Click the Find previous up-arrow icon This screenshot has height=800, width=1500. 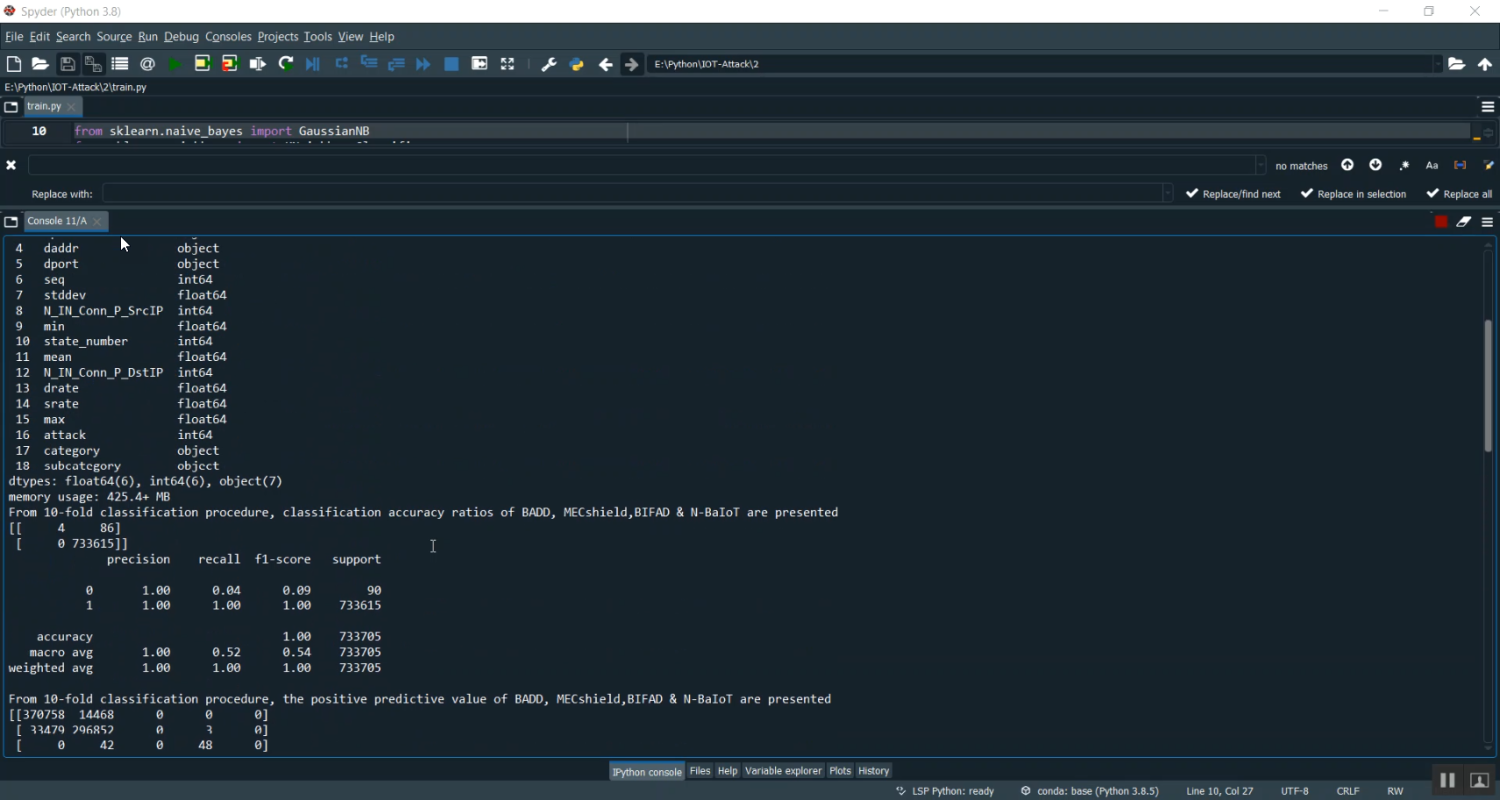point(1348,165)
